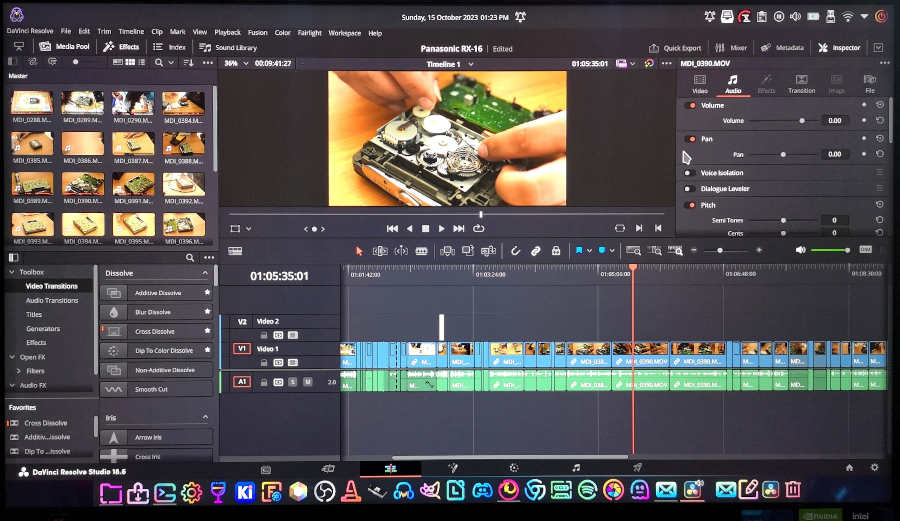Toggle timeline Snapping magnet icon
Screen dimensions: 900x521
point(515,251)
